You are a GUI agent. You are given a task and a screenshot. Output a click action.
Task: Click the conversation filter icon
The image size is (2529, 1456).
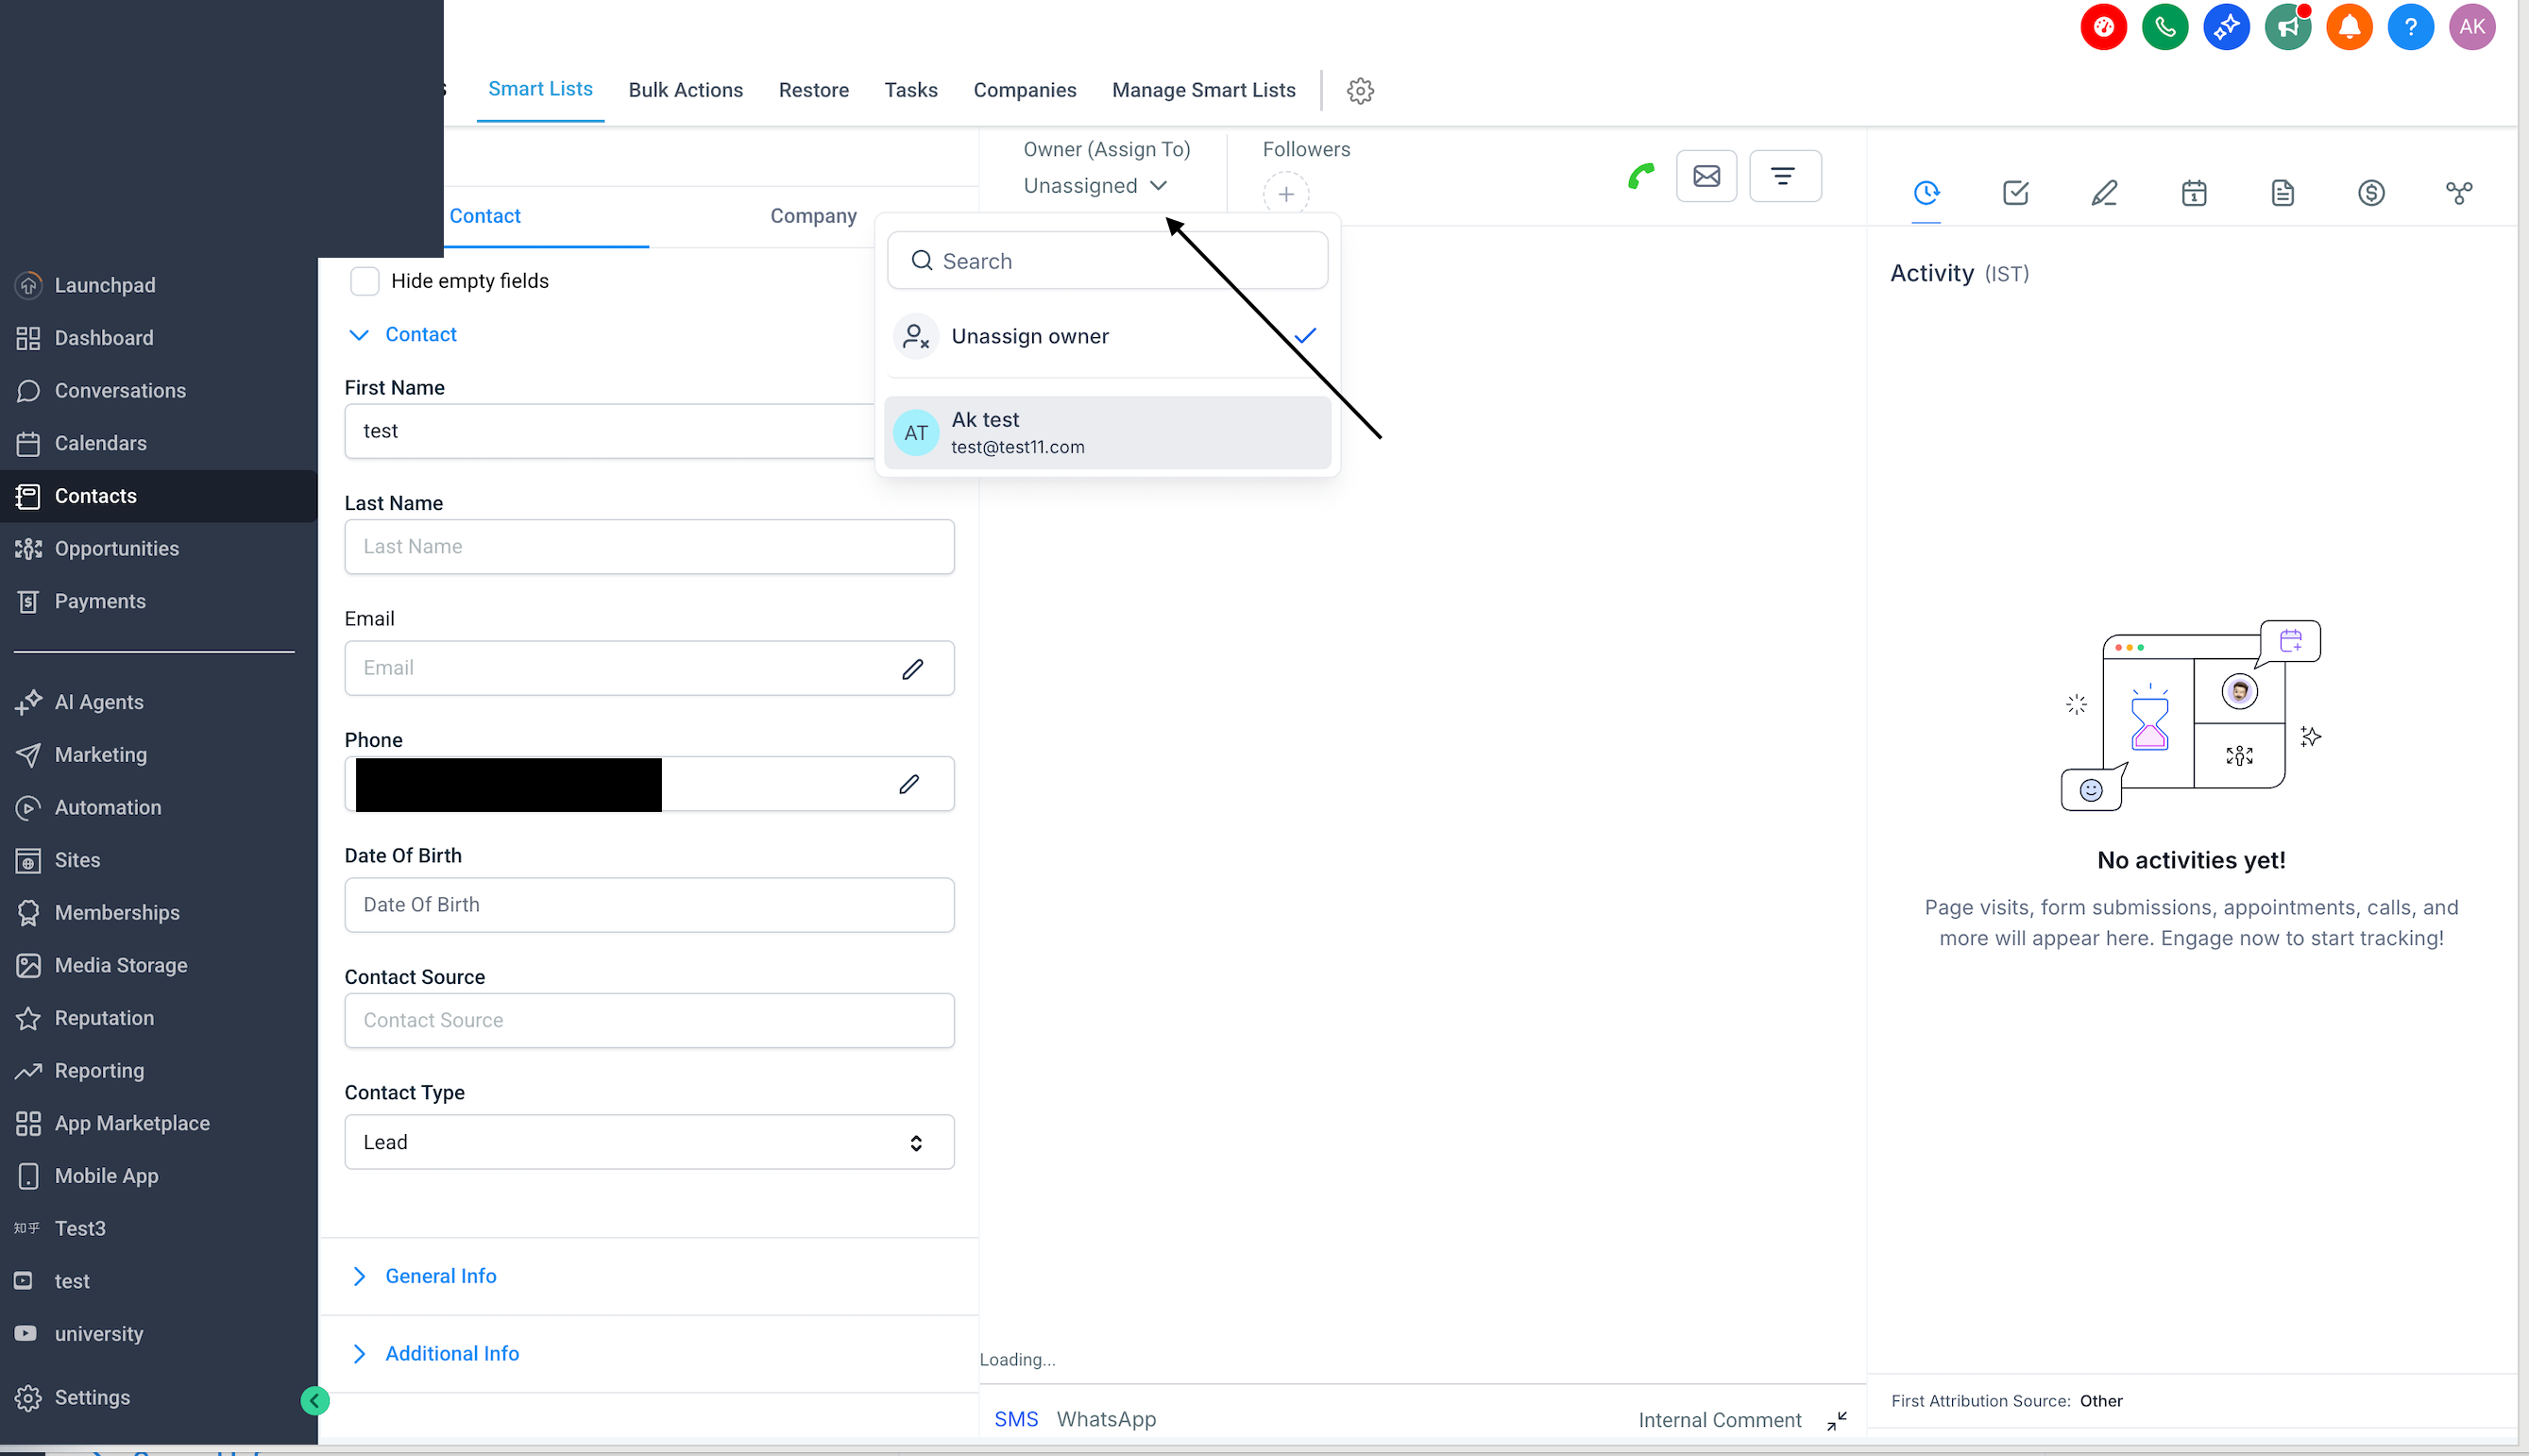[1784, 176]
